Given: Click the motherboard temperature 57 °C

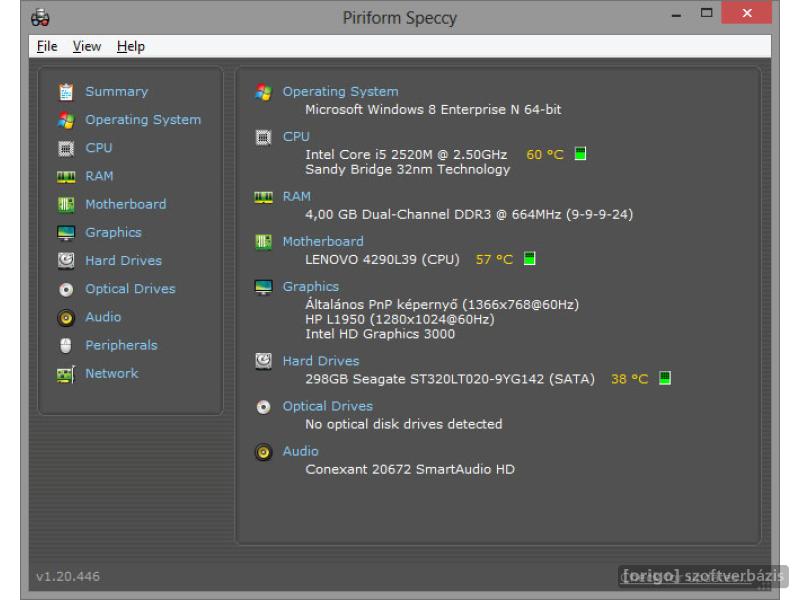Looking at the screenshot, I should tap(494, 259).
